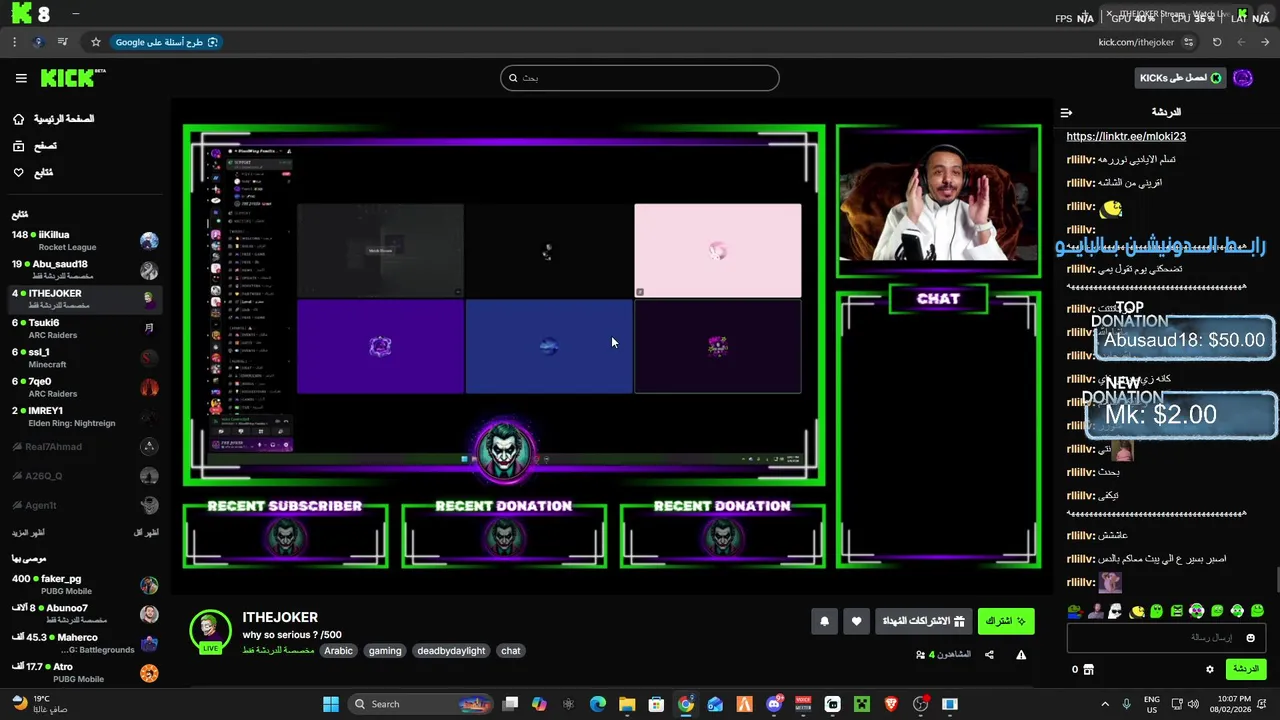Select the iiKillua channel in sidebar
1280x720 pixels.
(x=85, y=241)
